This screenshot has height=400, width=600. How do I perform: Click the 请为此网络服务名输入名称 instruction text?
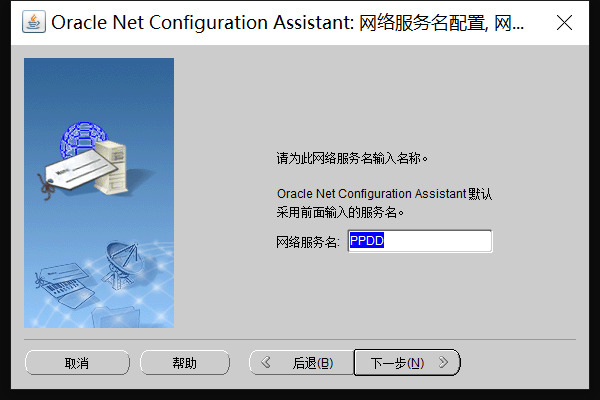[x=352, y=158]
